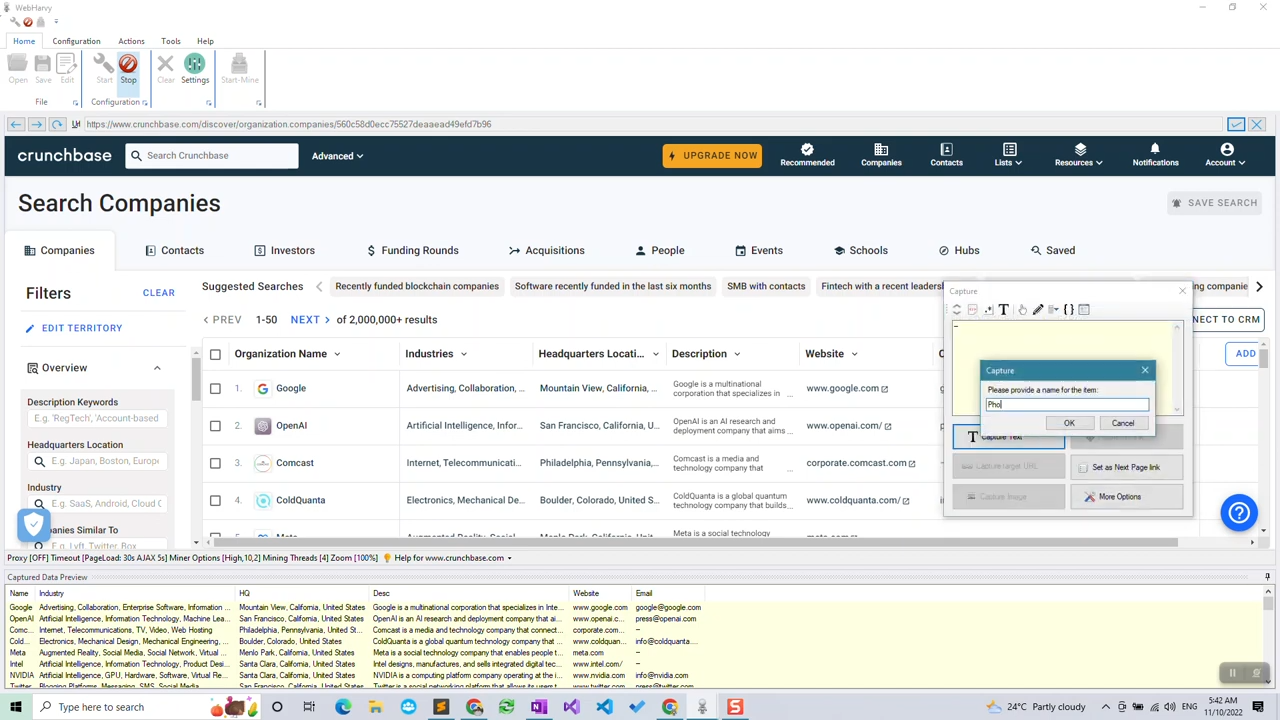Collapse the Overview filter section
Image resolution: width=1280 pixels, height=720 pixels.
coord(157,368)
